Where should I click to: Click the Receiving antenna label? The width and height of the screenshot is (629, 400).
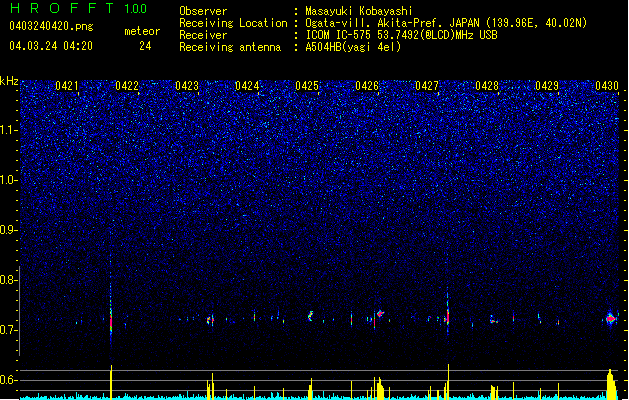(x=230, y=47)
